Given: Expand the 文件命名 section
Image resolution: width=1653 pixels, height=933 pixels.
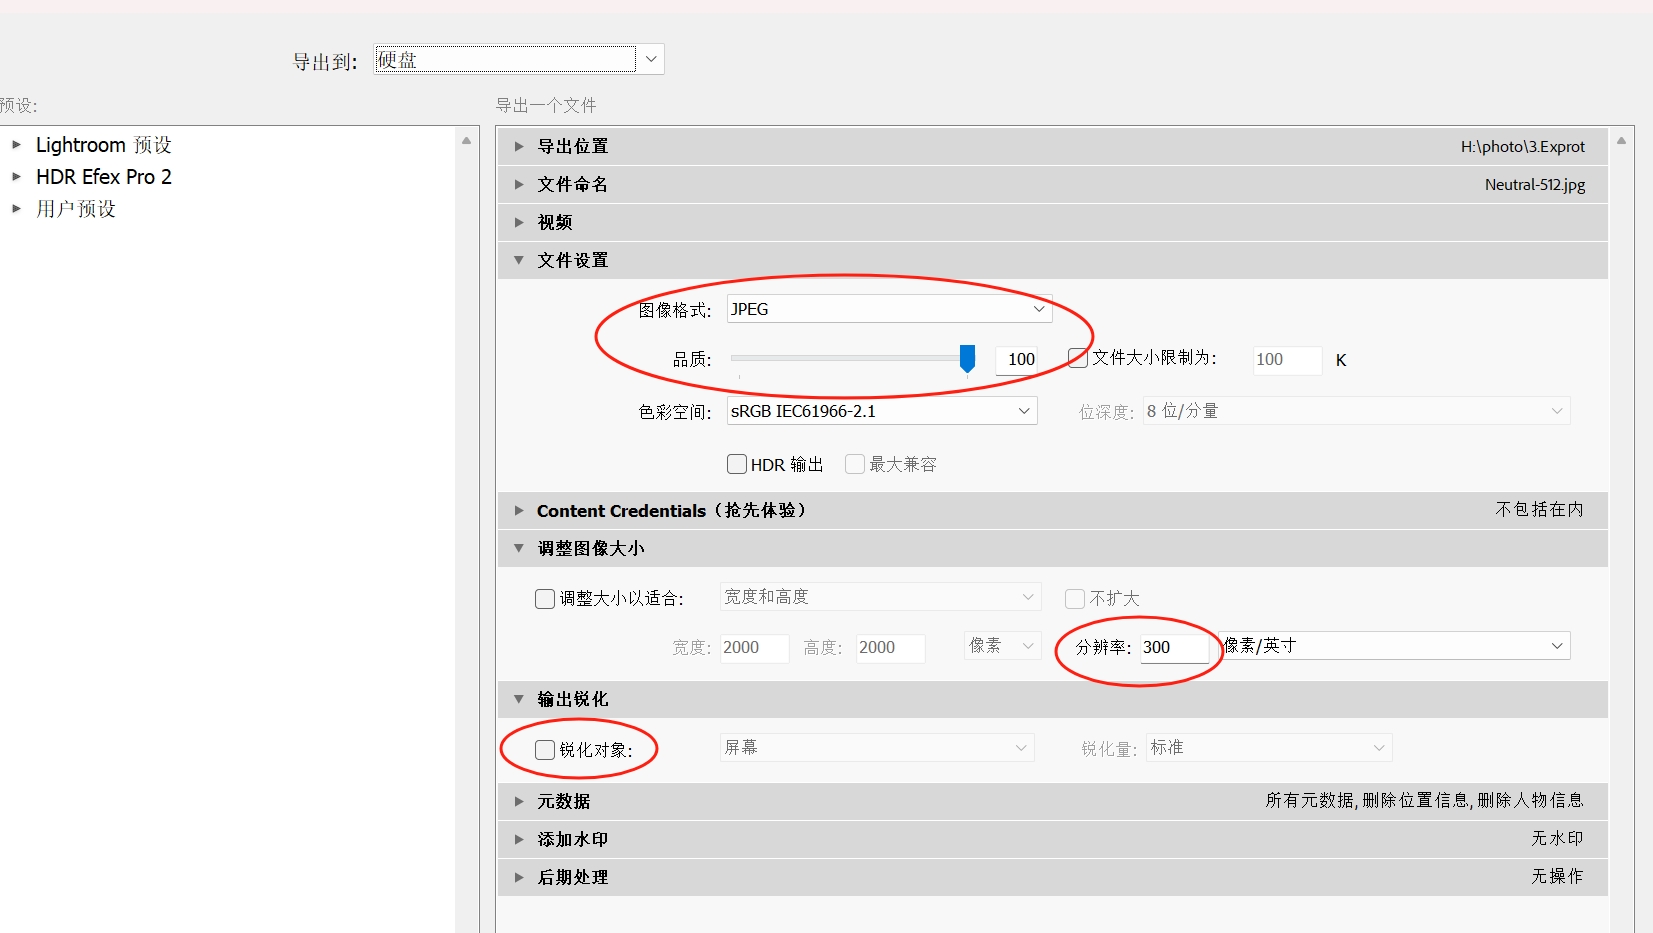Looking at the screenshot, I should (519, 184).
